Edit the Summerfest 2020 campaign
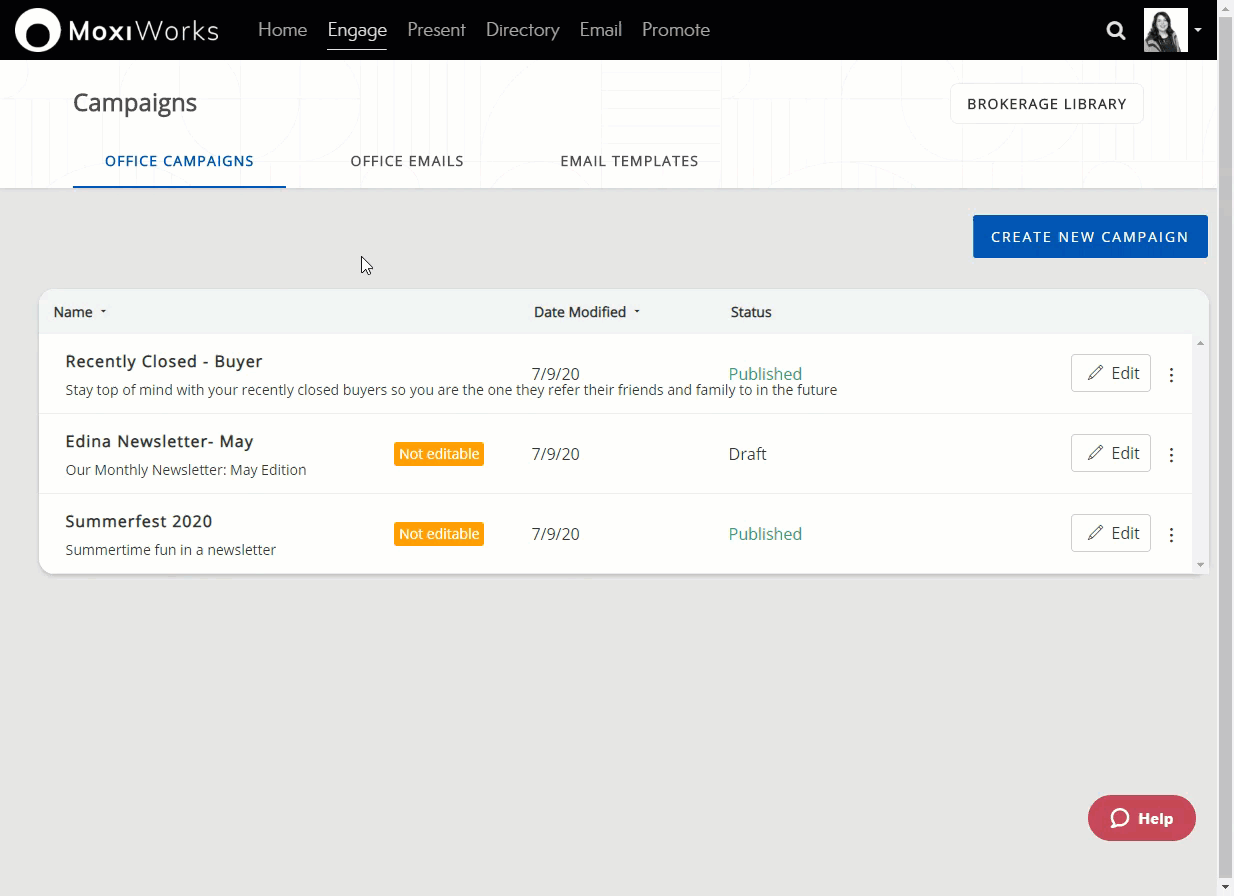The image size is (1234, 896). [x=1110, y=533]
